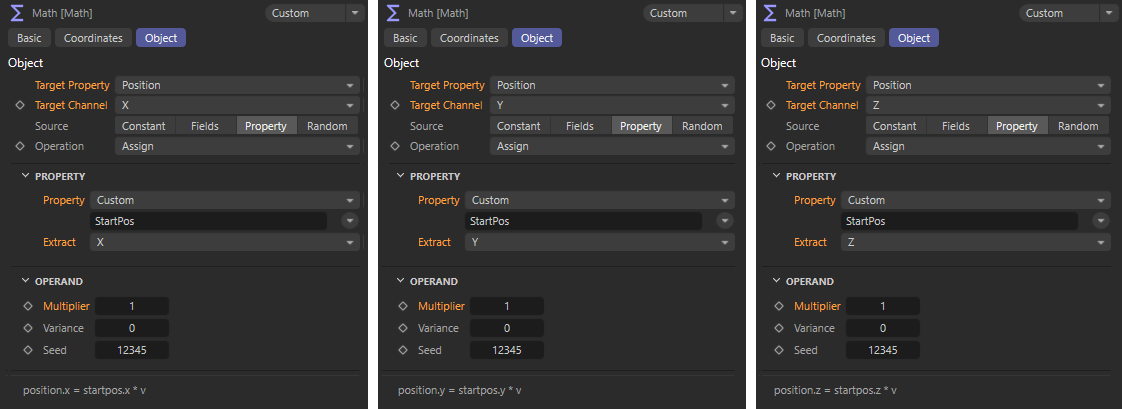The height and width of the screenshot is (409, 1122).
Task: Click keyframe diamond beside Target Channel X
Action: (19, 105)
